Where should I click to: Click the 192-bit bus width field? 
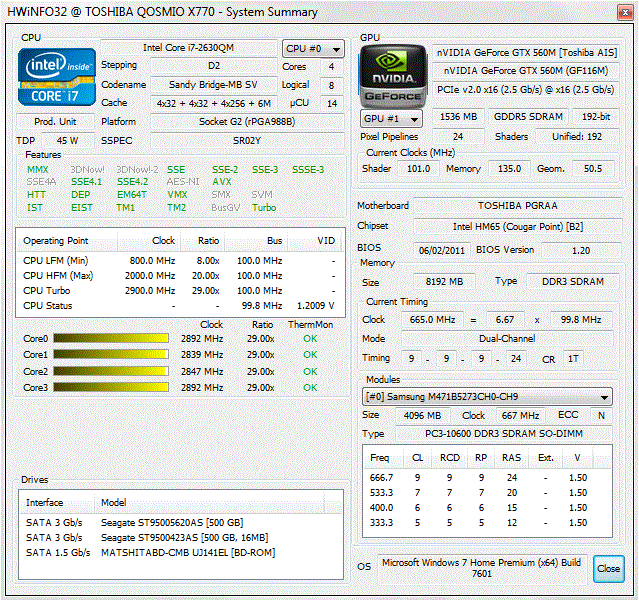click(x=596, y=117)
